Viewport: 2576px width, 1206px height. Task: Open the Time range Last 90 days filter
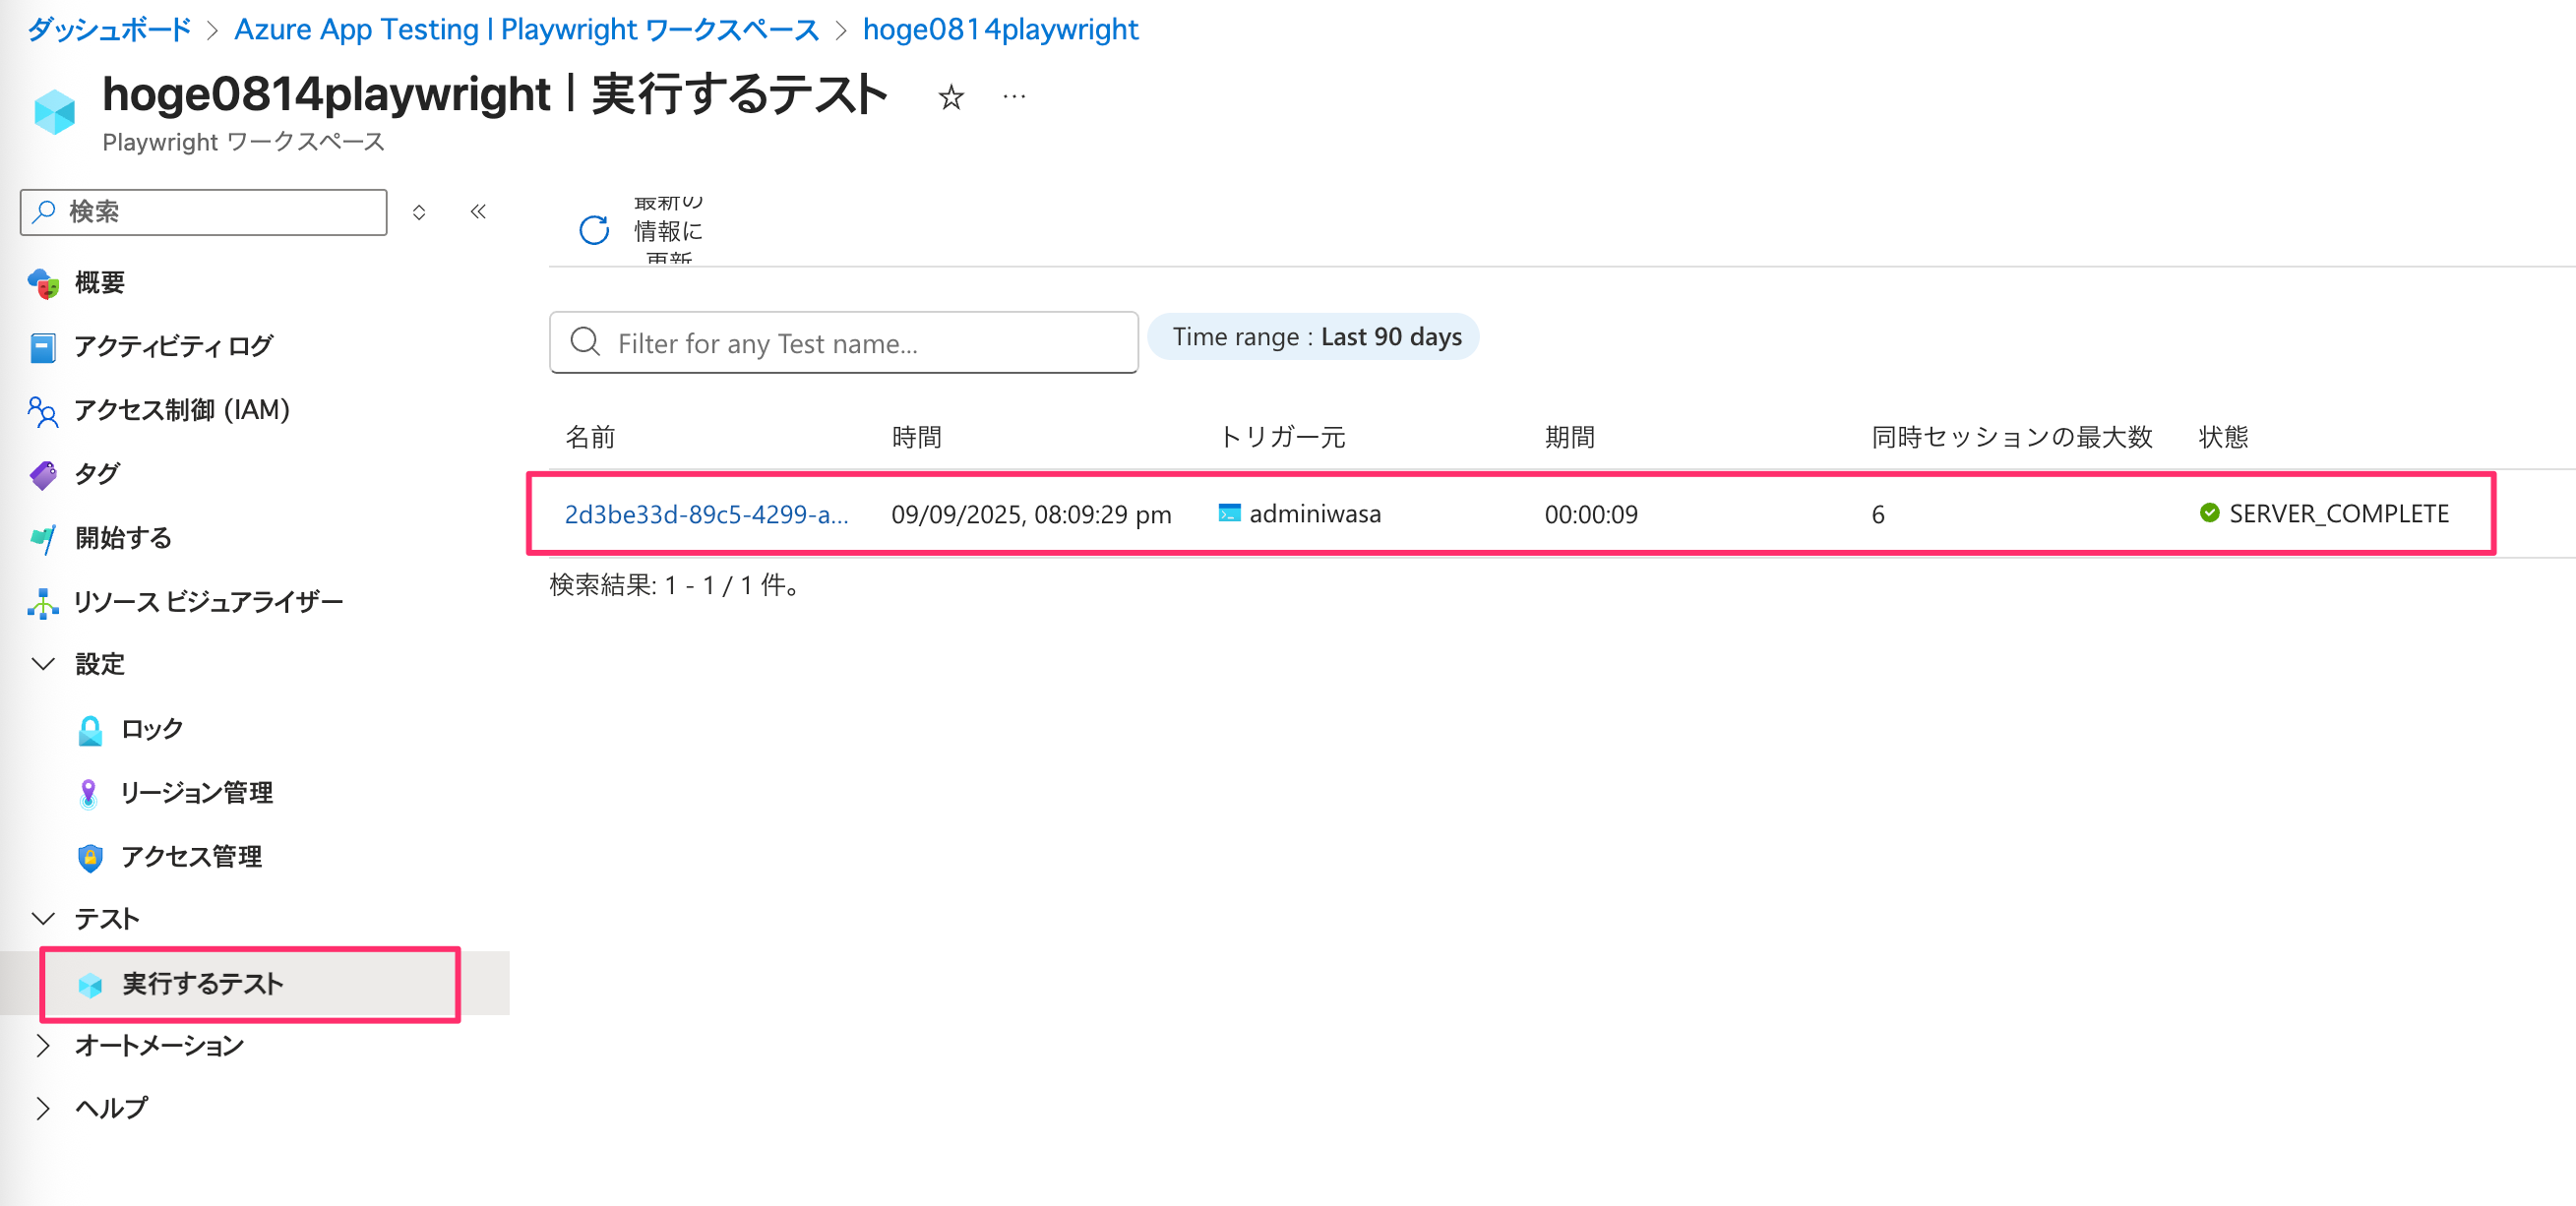[1312, 337]
